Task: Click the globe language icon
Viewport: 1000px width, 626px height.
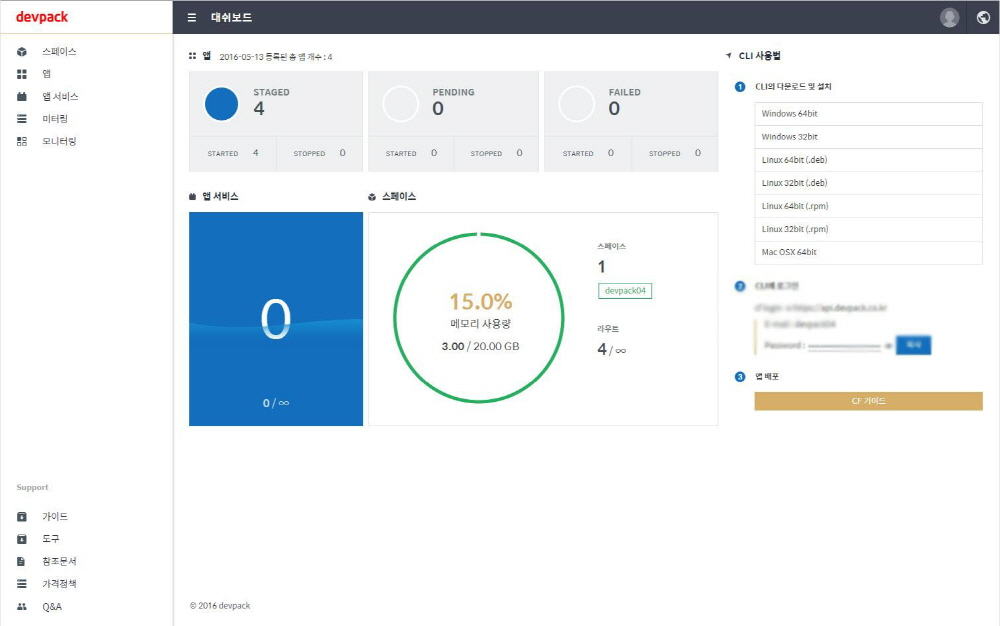Action: [x=983, y=17]
